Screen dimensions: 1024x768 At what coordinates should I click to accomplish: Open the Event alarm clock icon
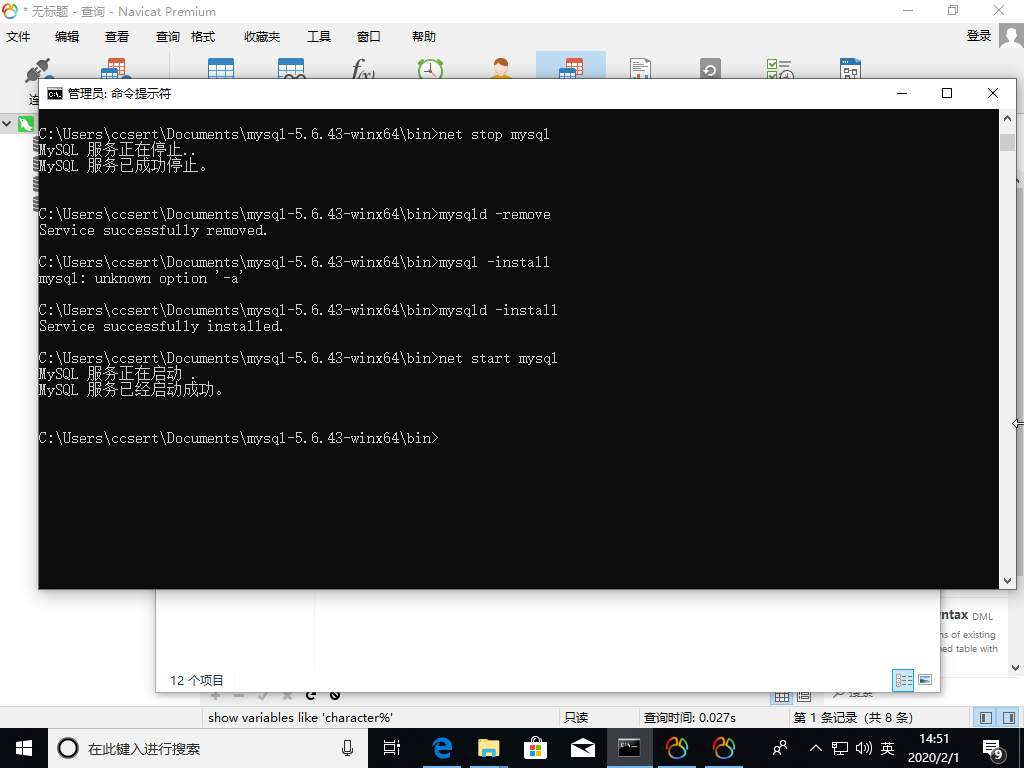pos(430,69)
